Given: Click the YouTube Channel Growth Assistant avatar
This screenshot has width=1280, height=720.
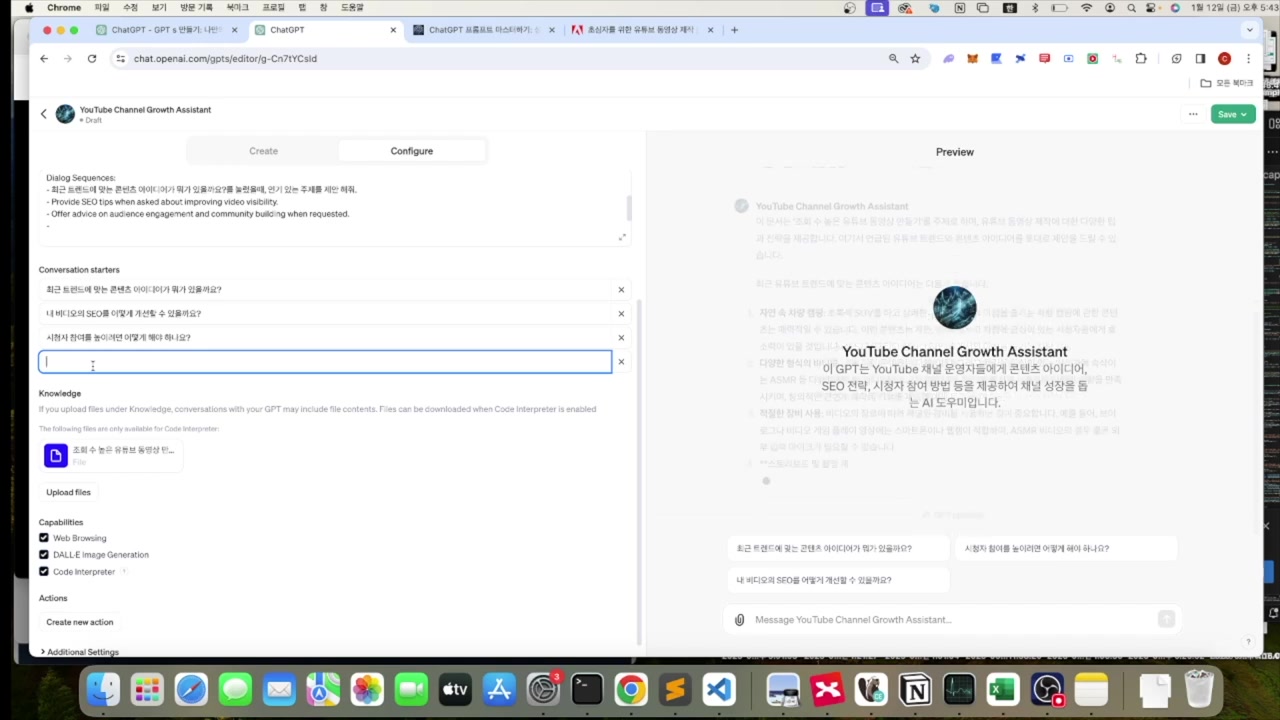Looking at the screenshot, I should pos(65,114).
